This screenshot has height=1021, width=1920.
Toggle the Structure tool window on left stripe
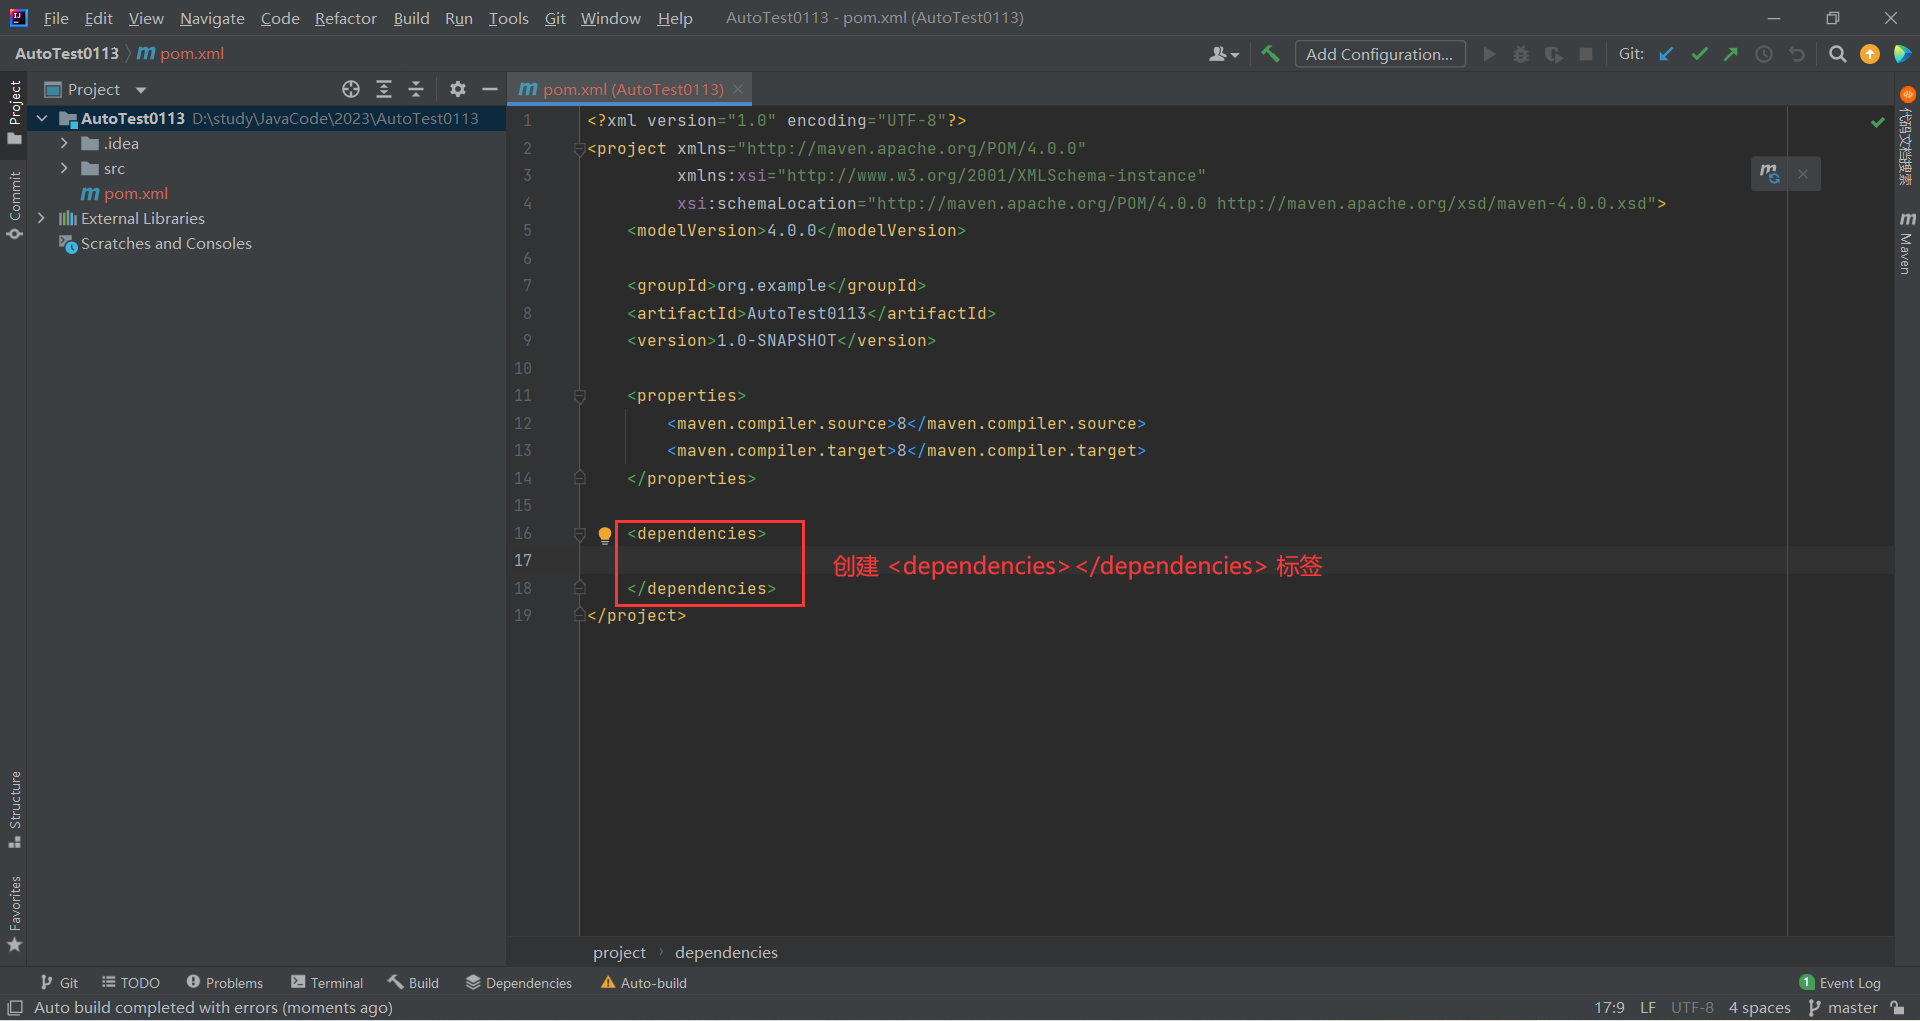tap(14, 810)
